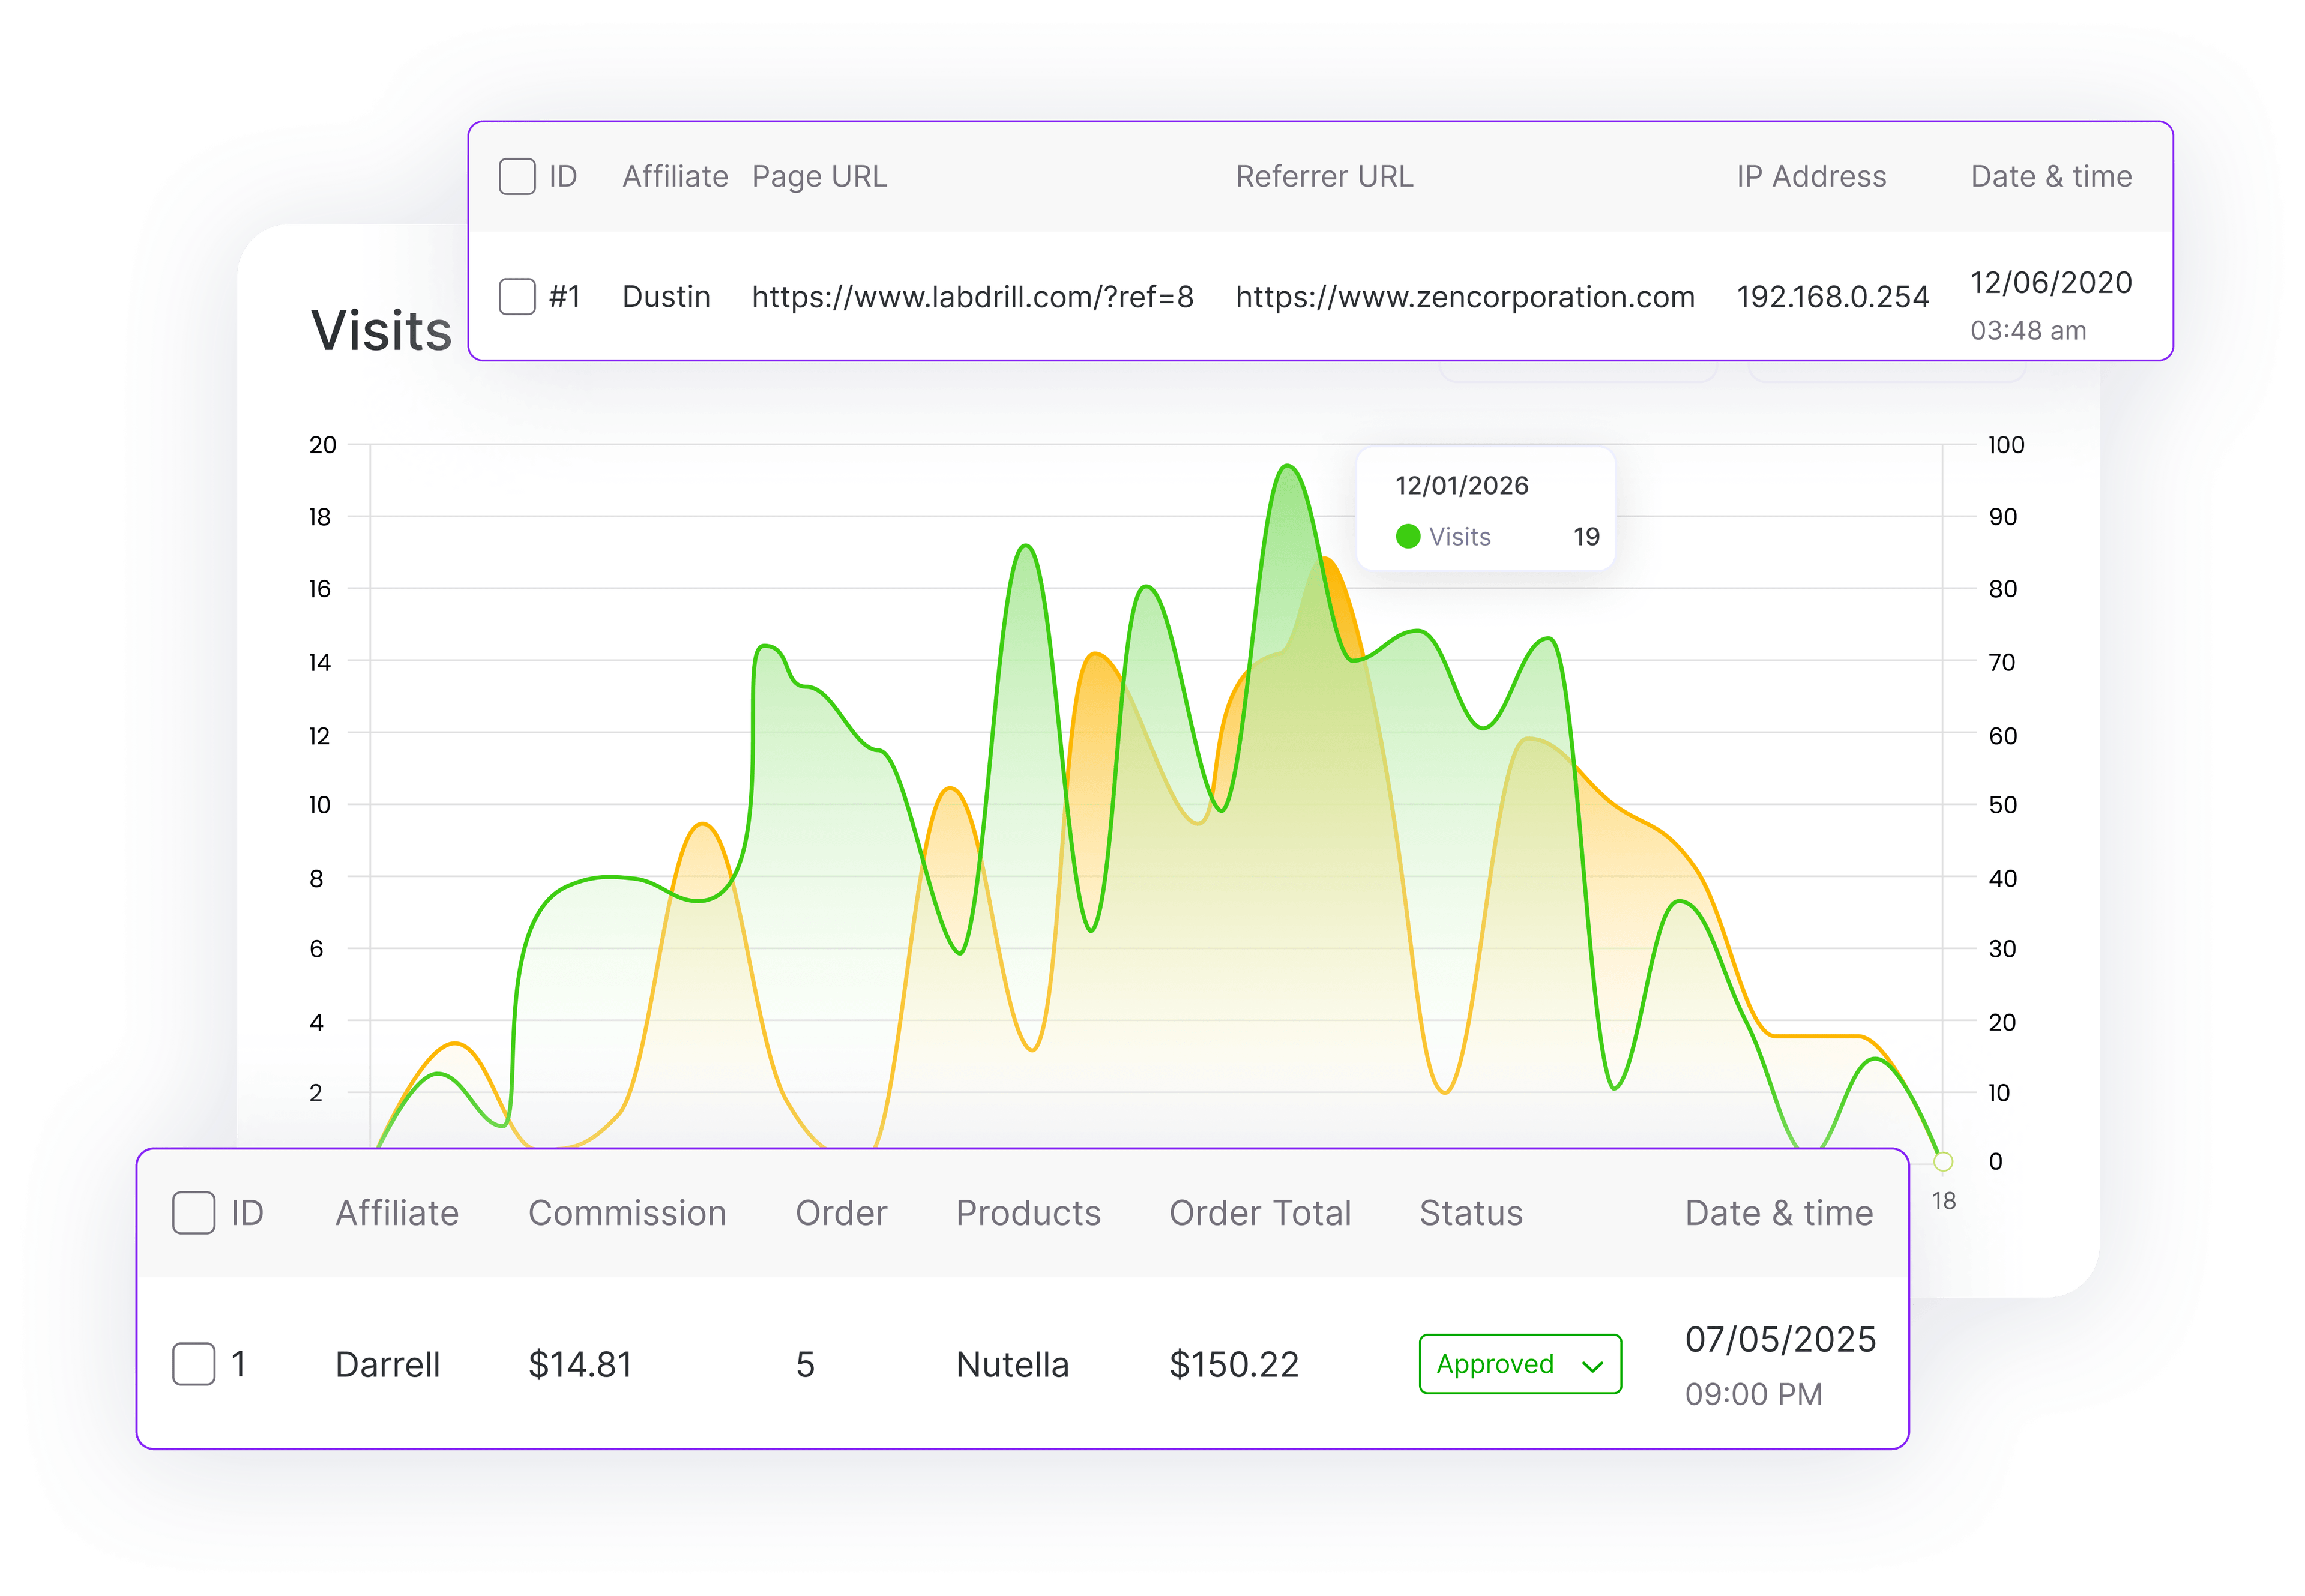Click the green Visits legend dot in tooltip
Image resolution: width=2305 pixels, height=1596 pixels.
pyautogui.click(x=1410, y=536)
